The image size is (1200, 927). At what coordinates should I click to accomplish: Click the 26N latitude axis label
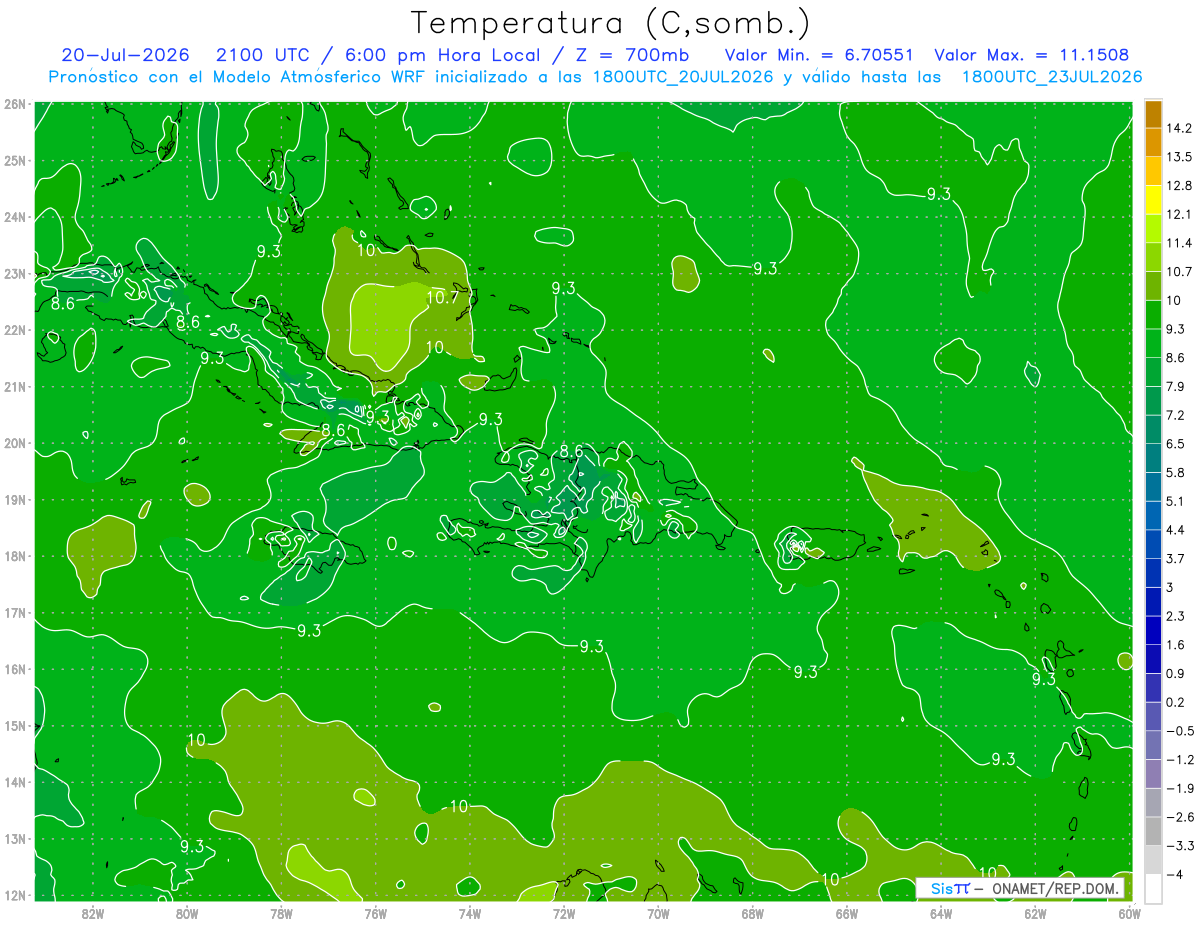point(14,104)
